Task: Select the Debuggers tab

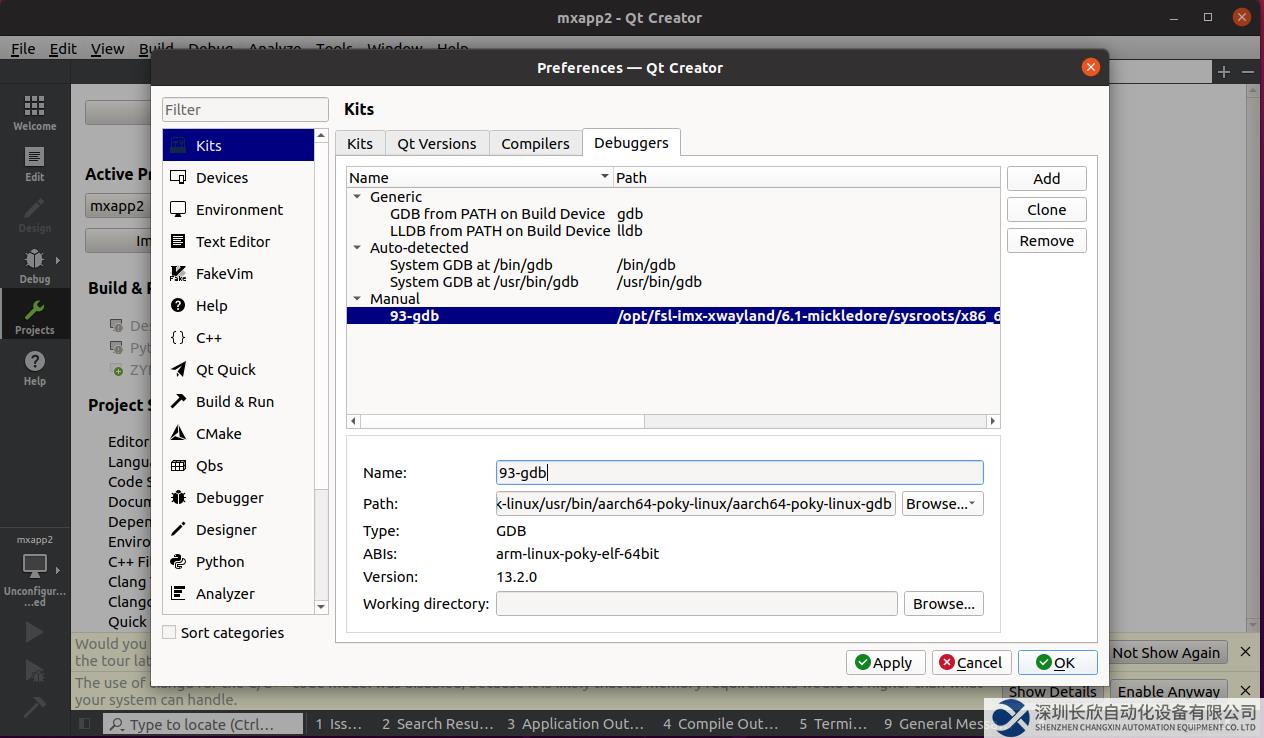Action: pyautogui.click(x=631, y=142)
